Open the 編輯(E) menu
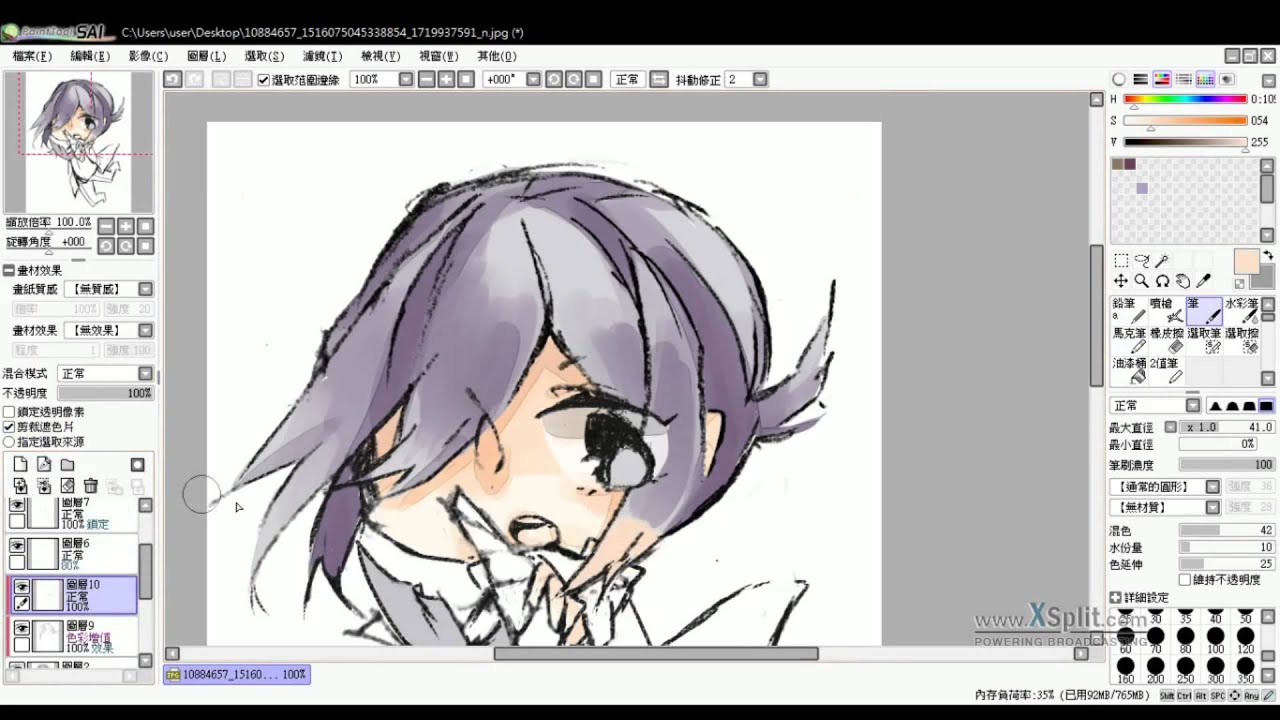This screenshot has width=1280, height=720. (90, 56)
